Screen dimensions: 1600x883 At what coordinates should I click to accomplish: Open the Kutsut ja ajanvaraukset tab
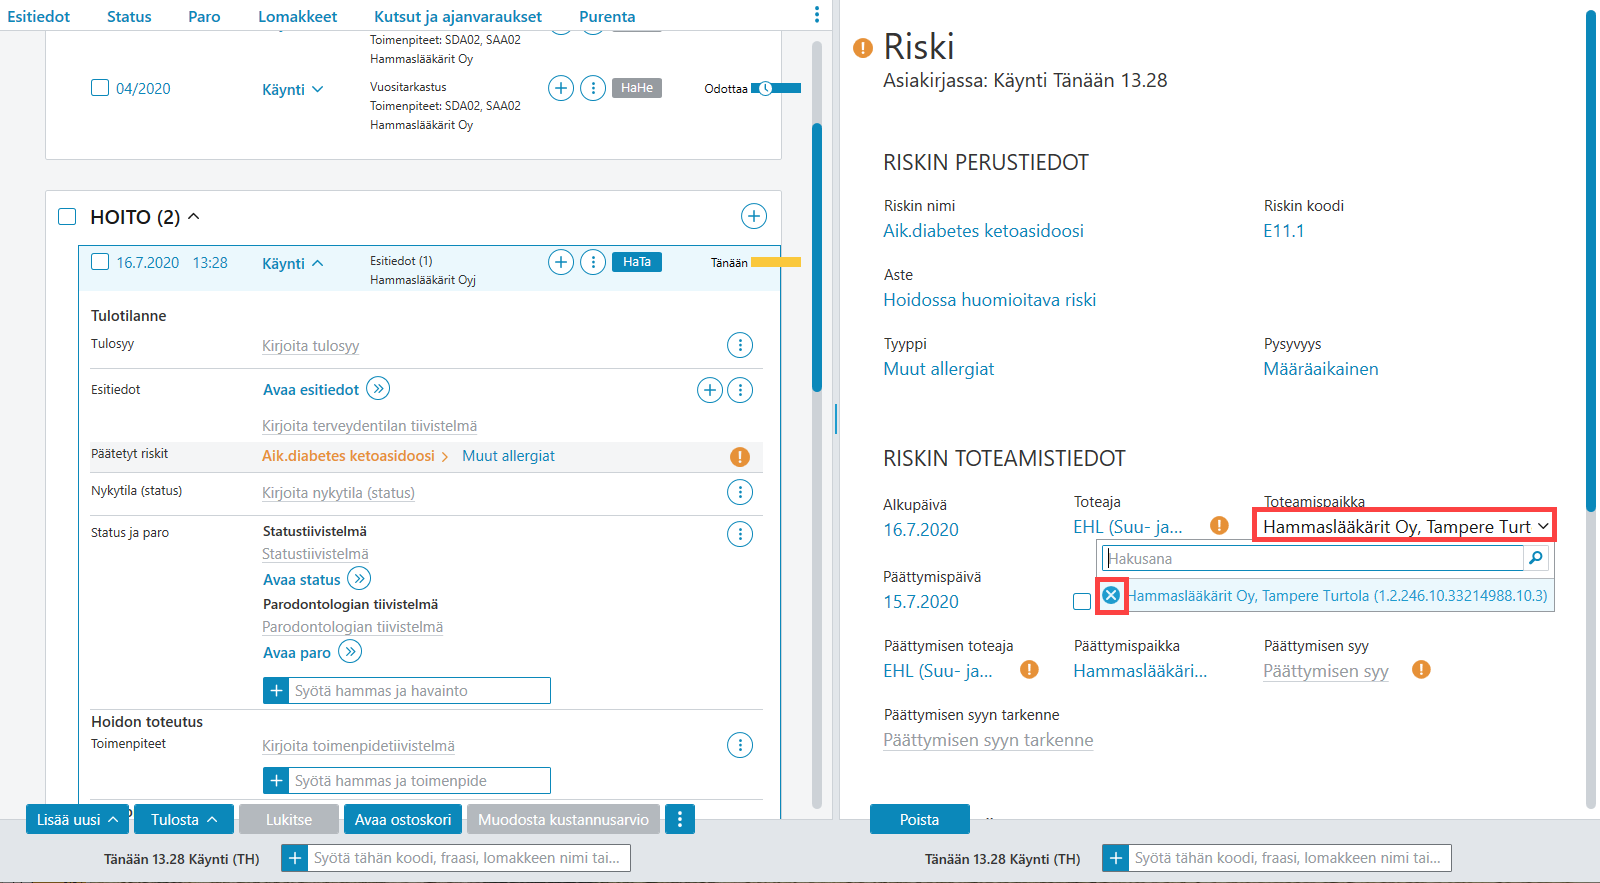coord(458,16)
